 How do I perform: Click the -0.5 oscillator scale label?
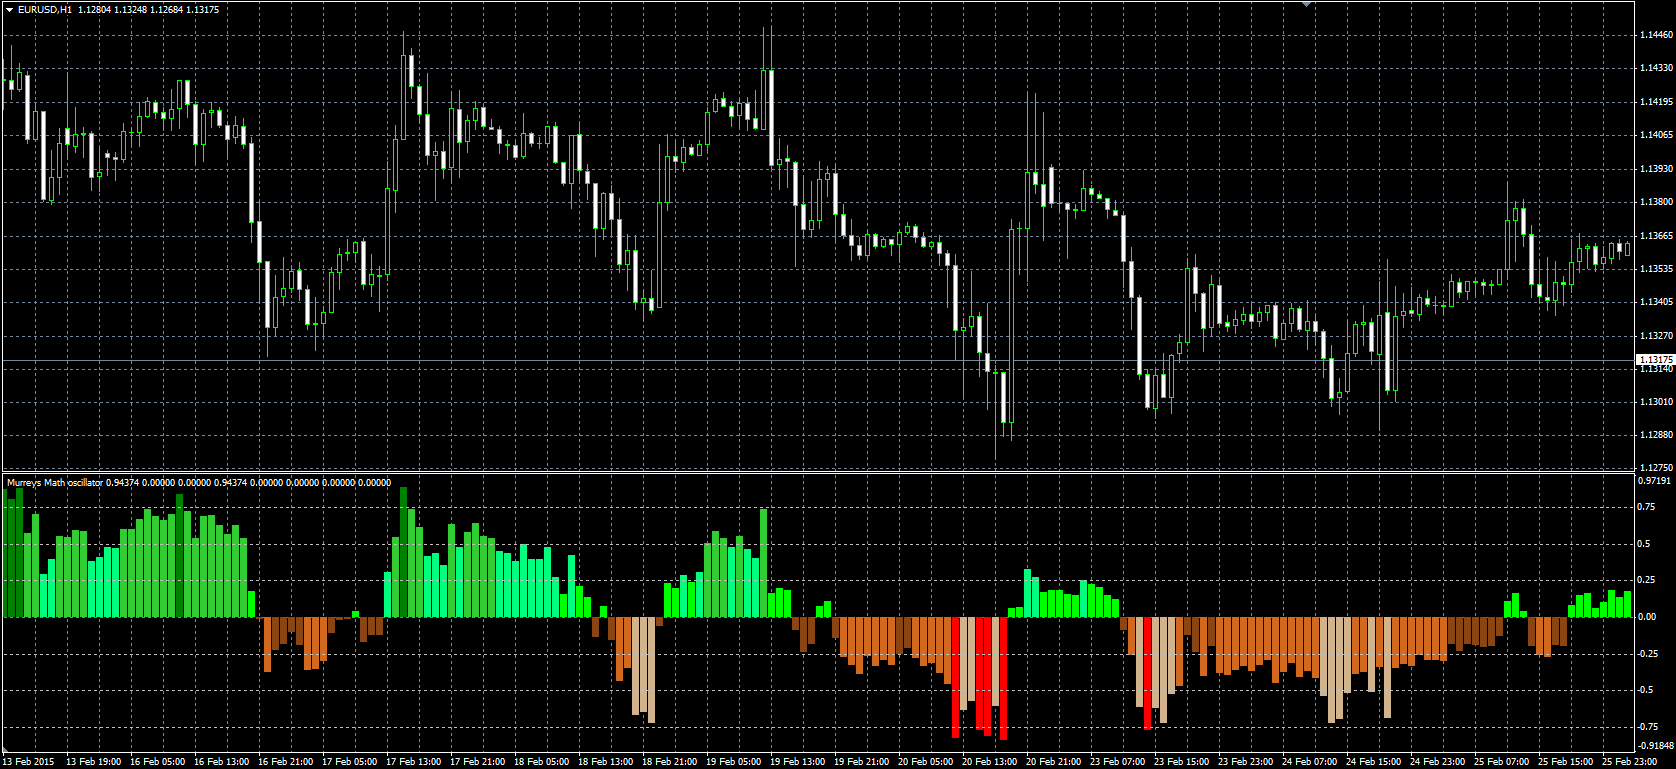pyautogui.click(x=1645, y=690)
